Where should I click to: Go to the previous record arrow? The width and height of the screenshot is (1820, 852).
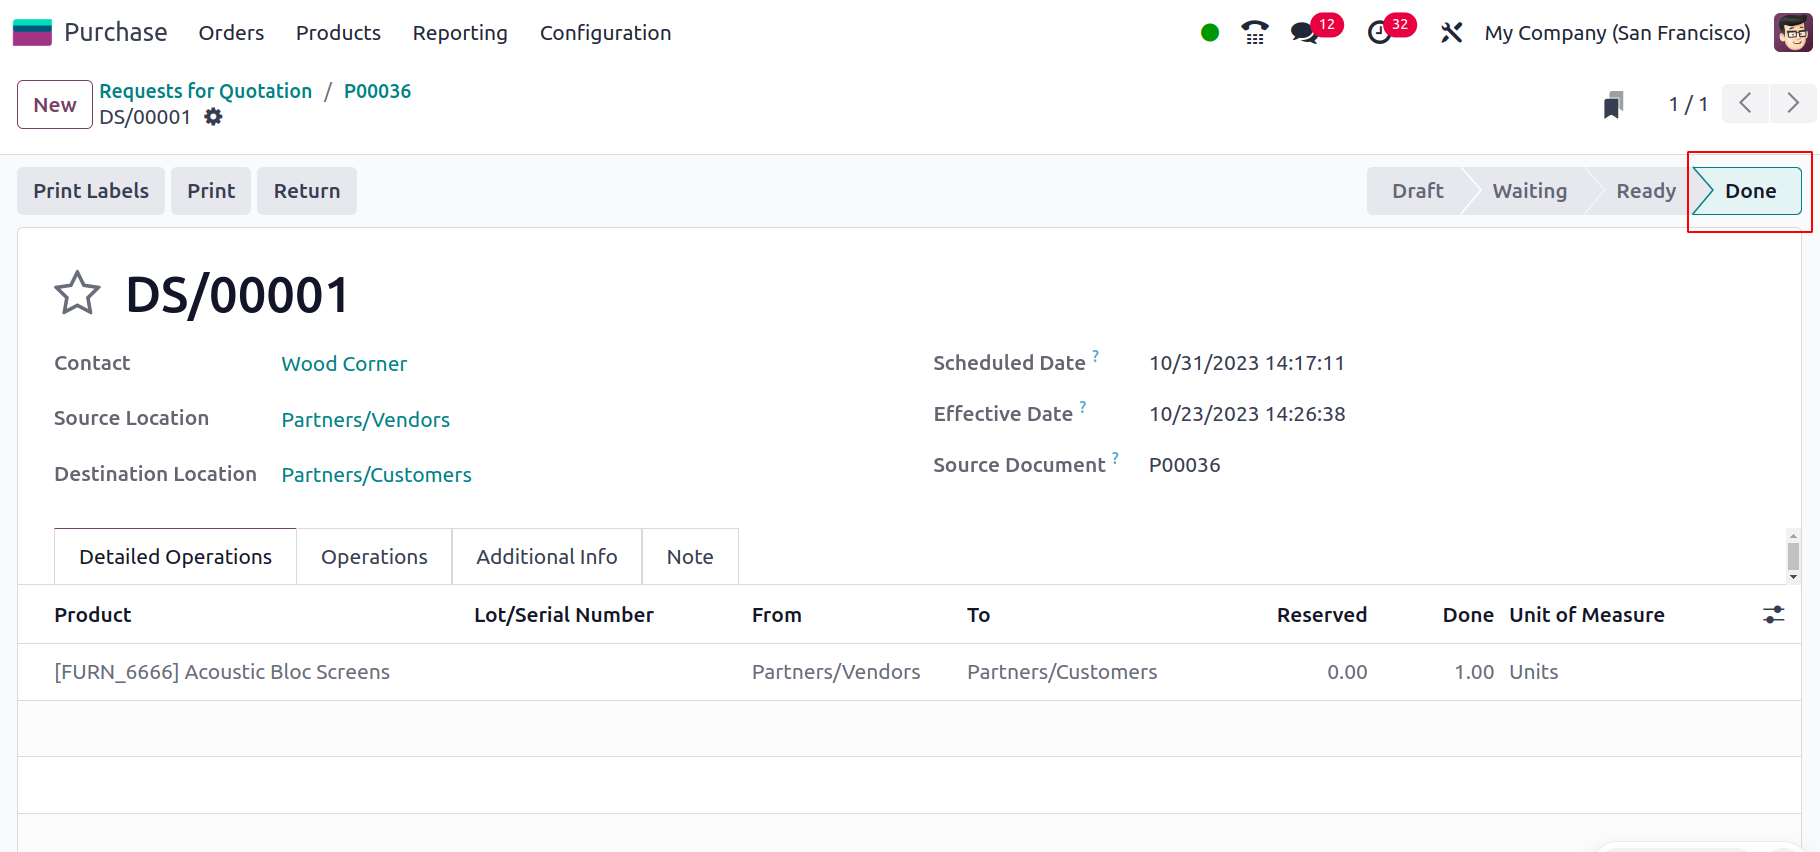pyautogui.click(x=1745, y=104)
